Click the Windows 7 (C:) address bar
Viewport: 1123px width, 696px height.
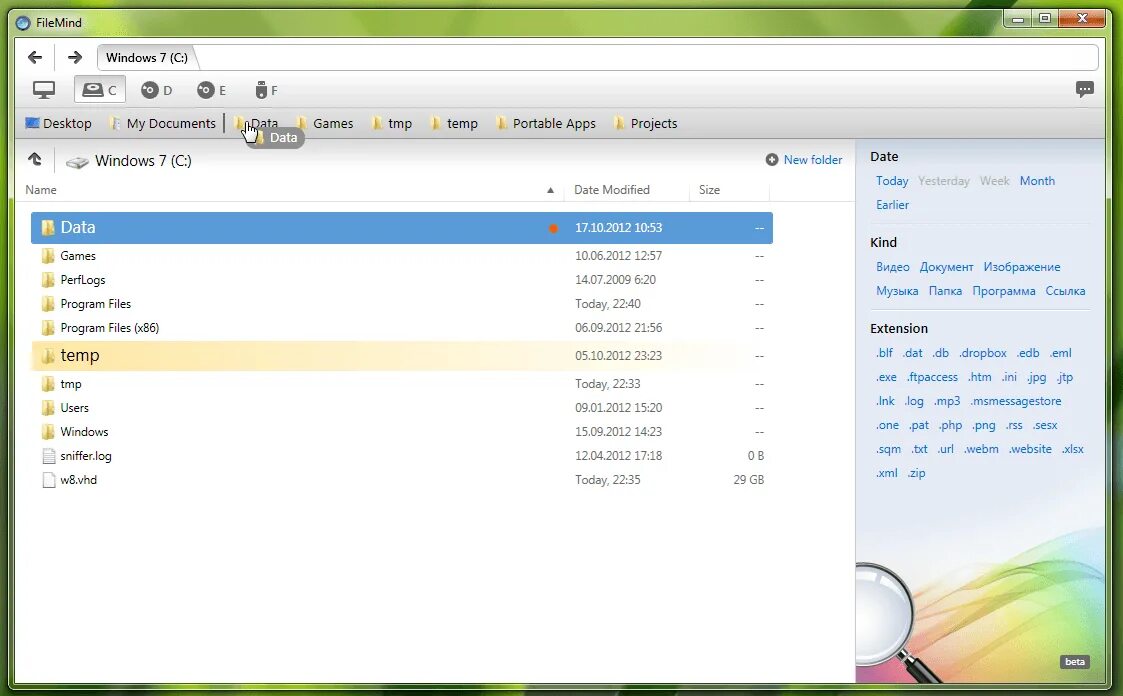[x=597, y=57]
